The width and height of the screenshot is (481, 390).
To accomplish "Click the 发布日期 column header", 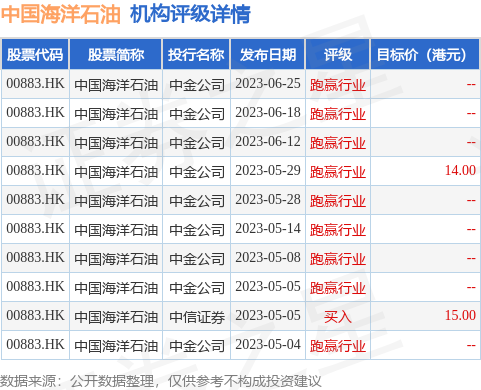I will pyautogui.click(x=268, y=55).
